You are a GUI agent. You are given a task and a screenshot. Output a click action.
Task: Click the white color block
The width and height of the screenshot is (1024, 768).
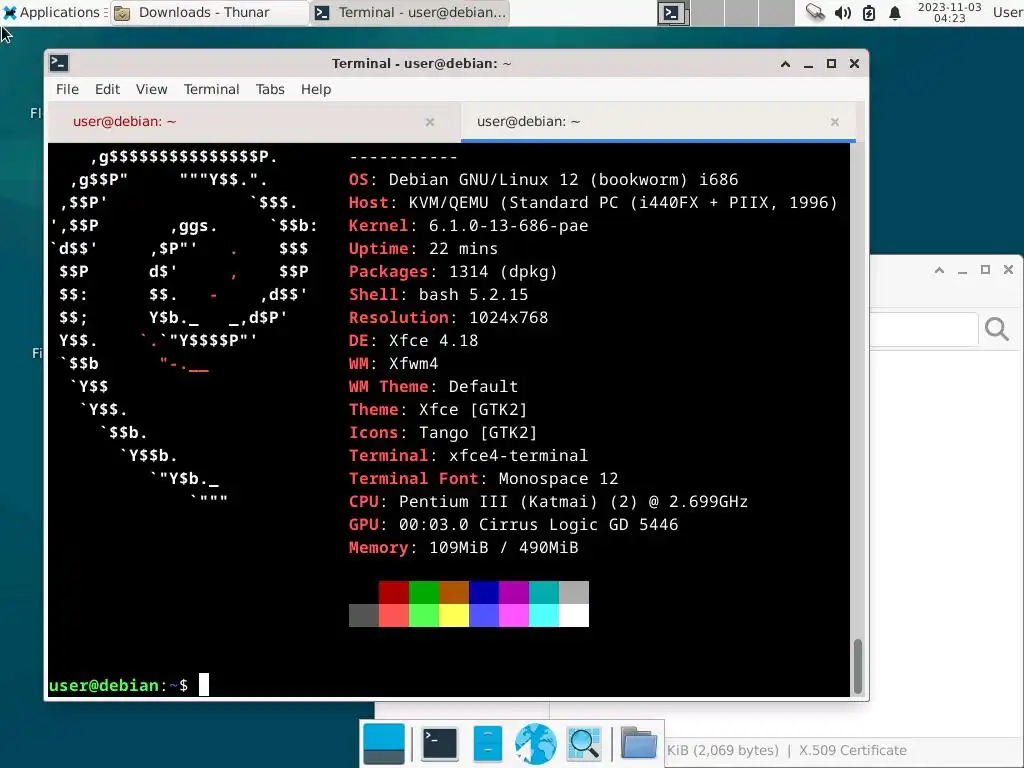coord(574,615)
